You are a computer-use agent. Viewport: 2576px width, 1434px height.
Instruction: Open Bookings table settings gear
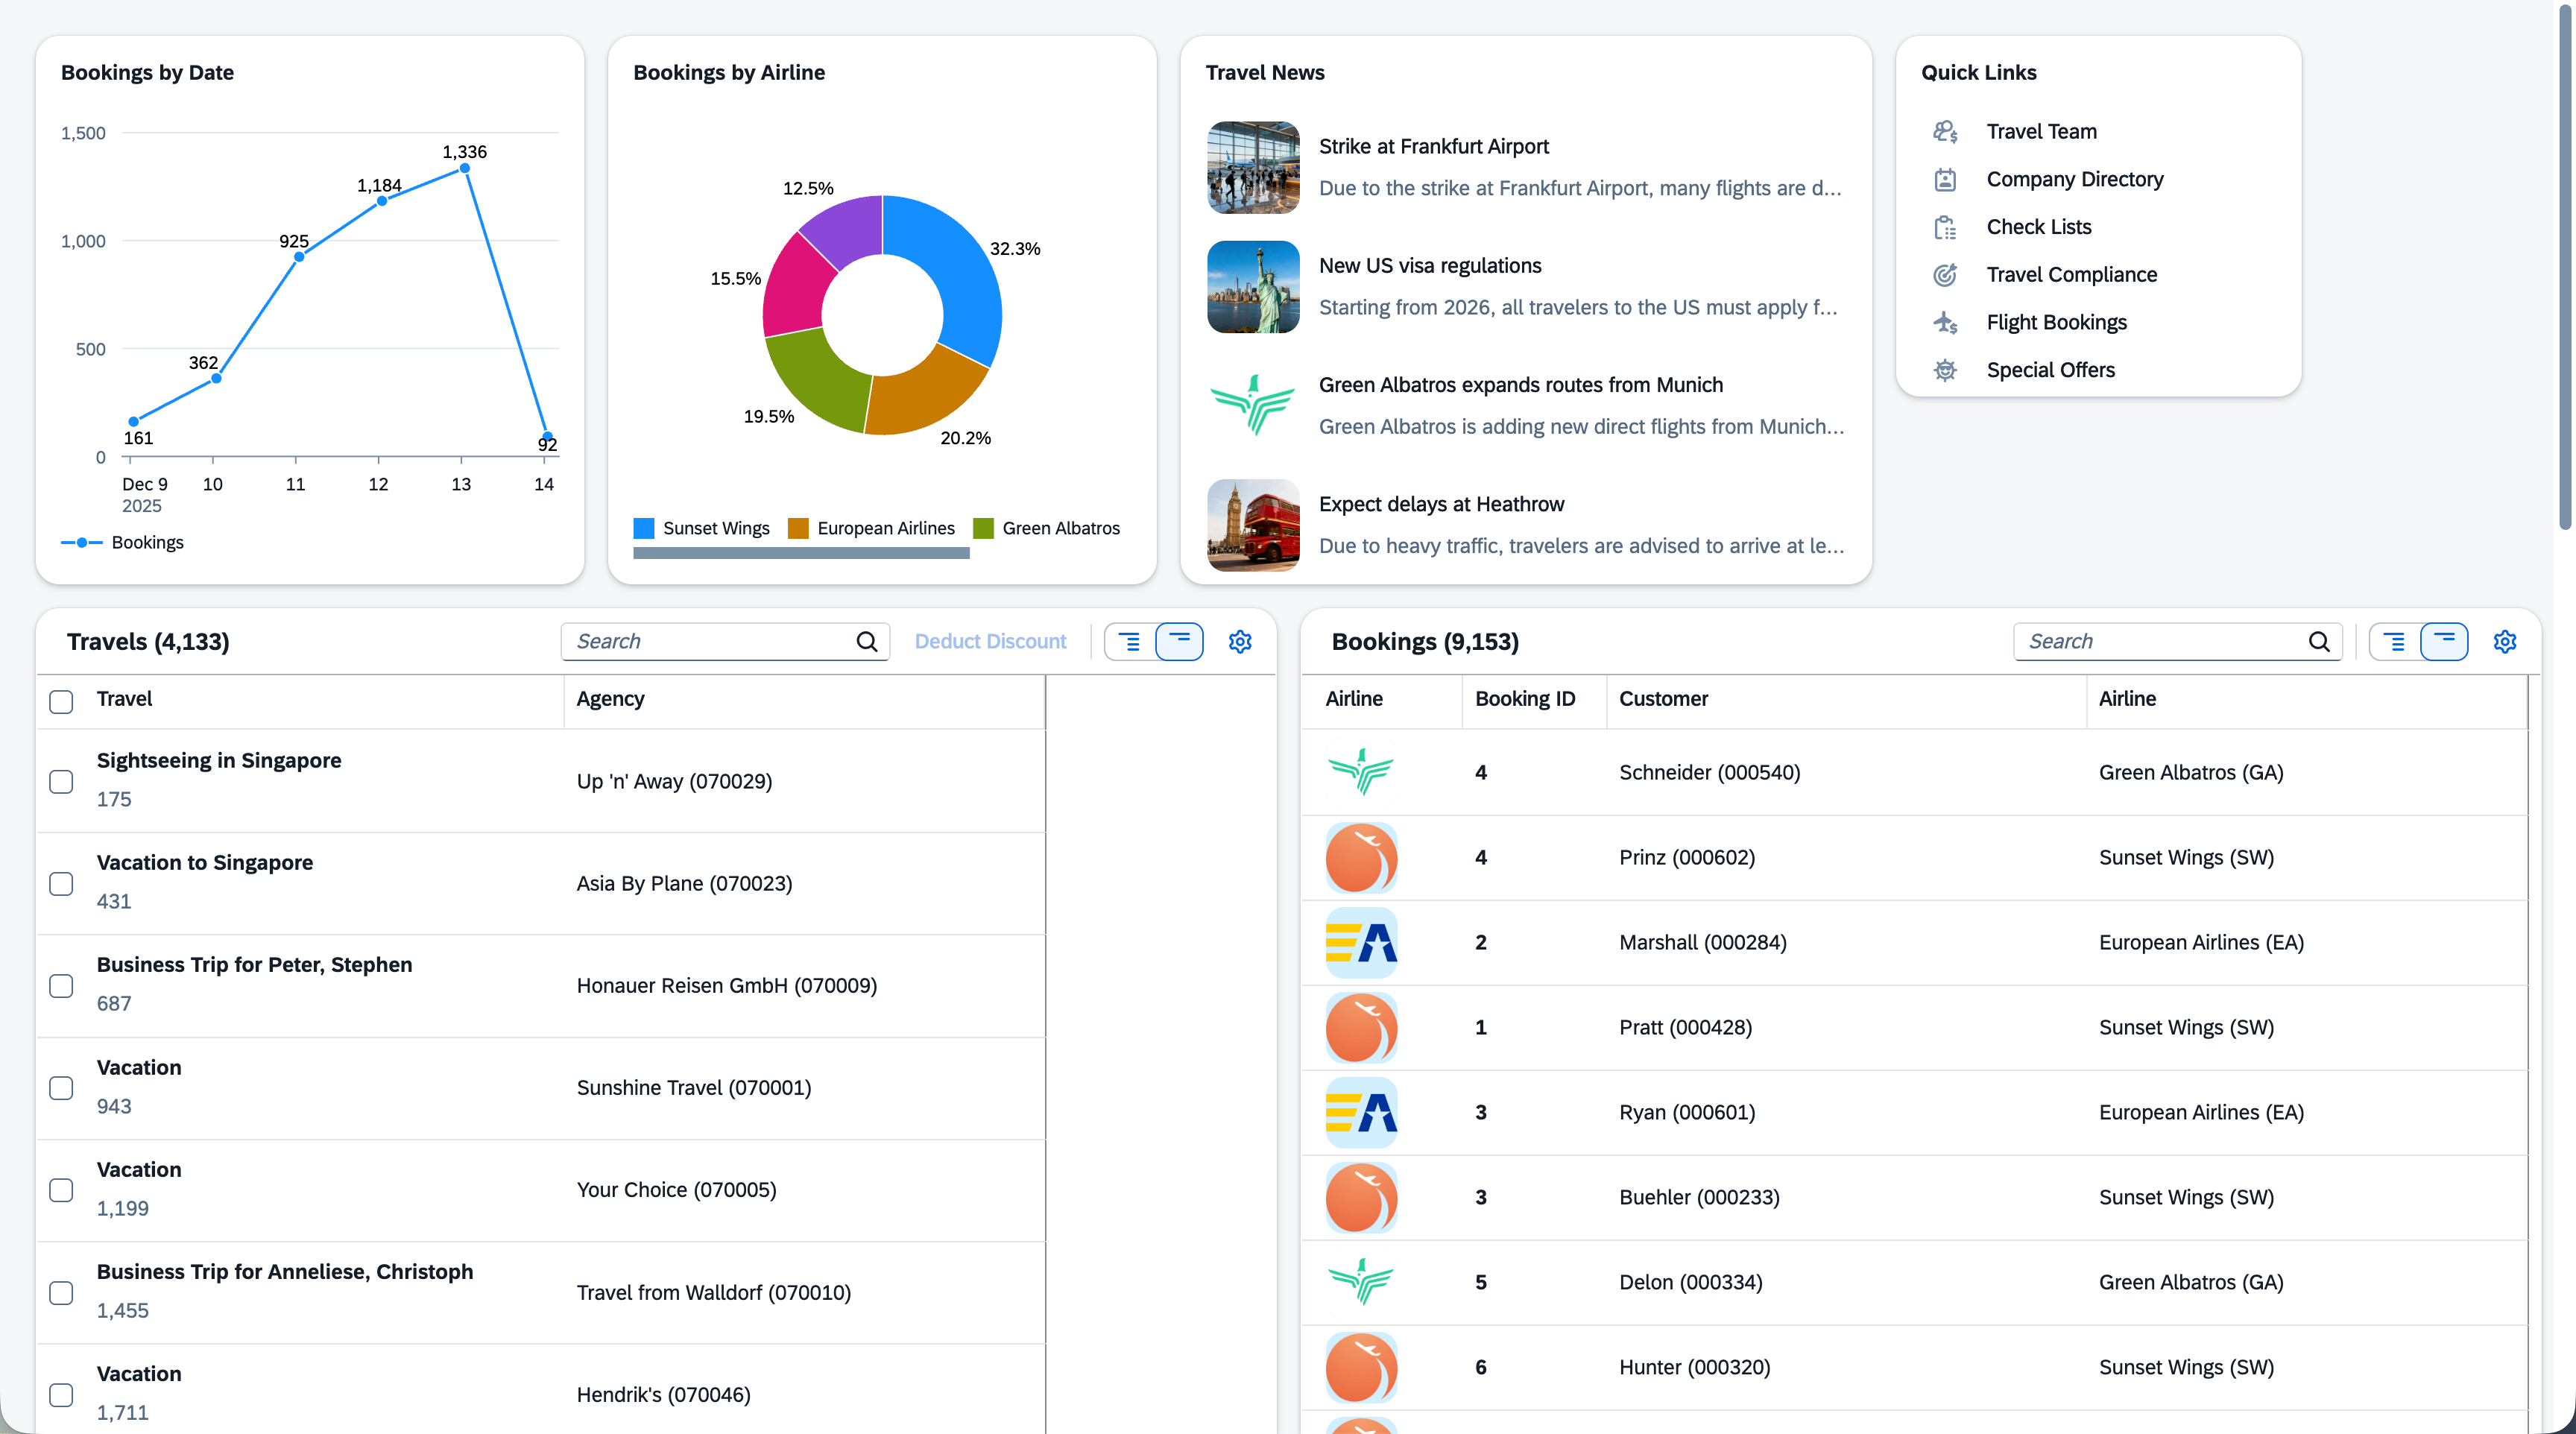[2505, 642]
